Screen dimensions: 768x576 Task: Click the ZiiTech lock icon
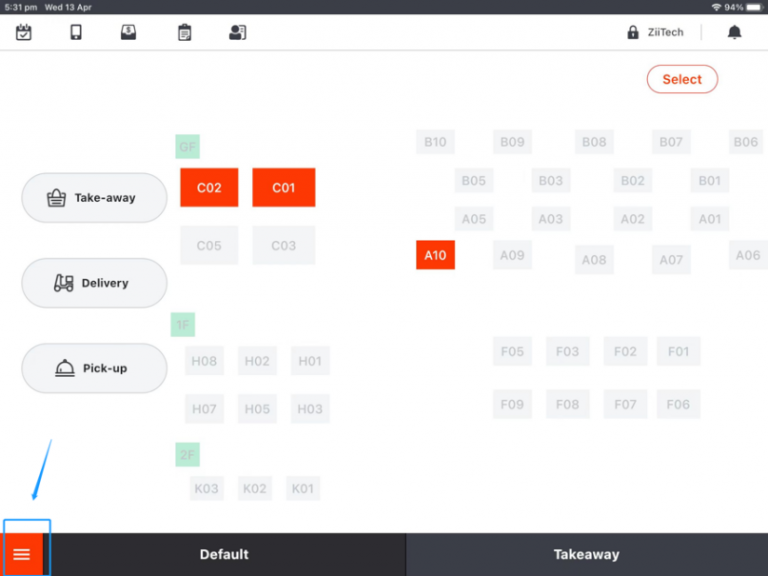point(633,32)
